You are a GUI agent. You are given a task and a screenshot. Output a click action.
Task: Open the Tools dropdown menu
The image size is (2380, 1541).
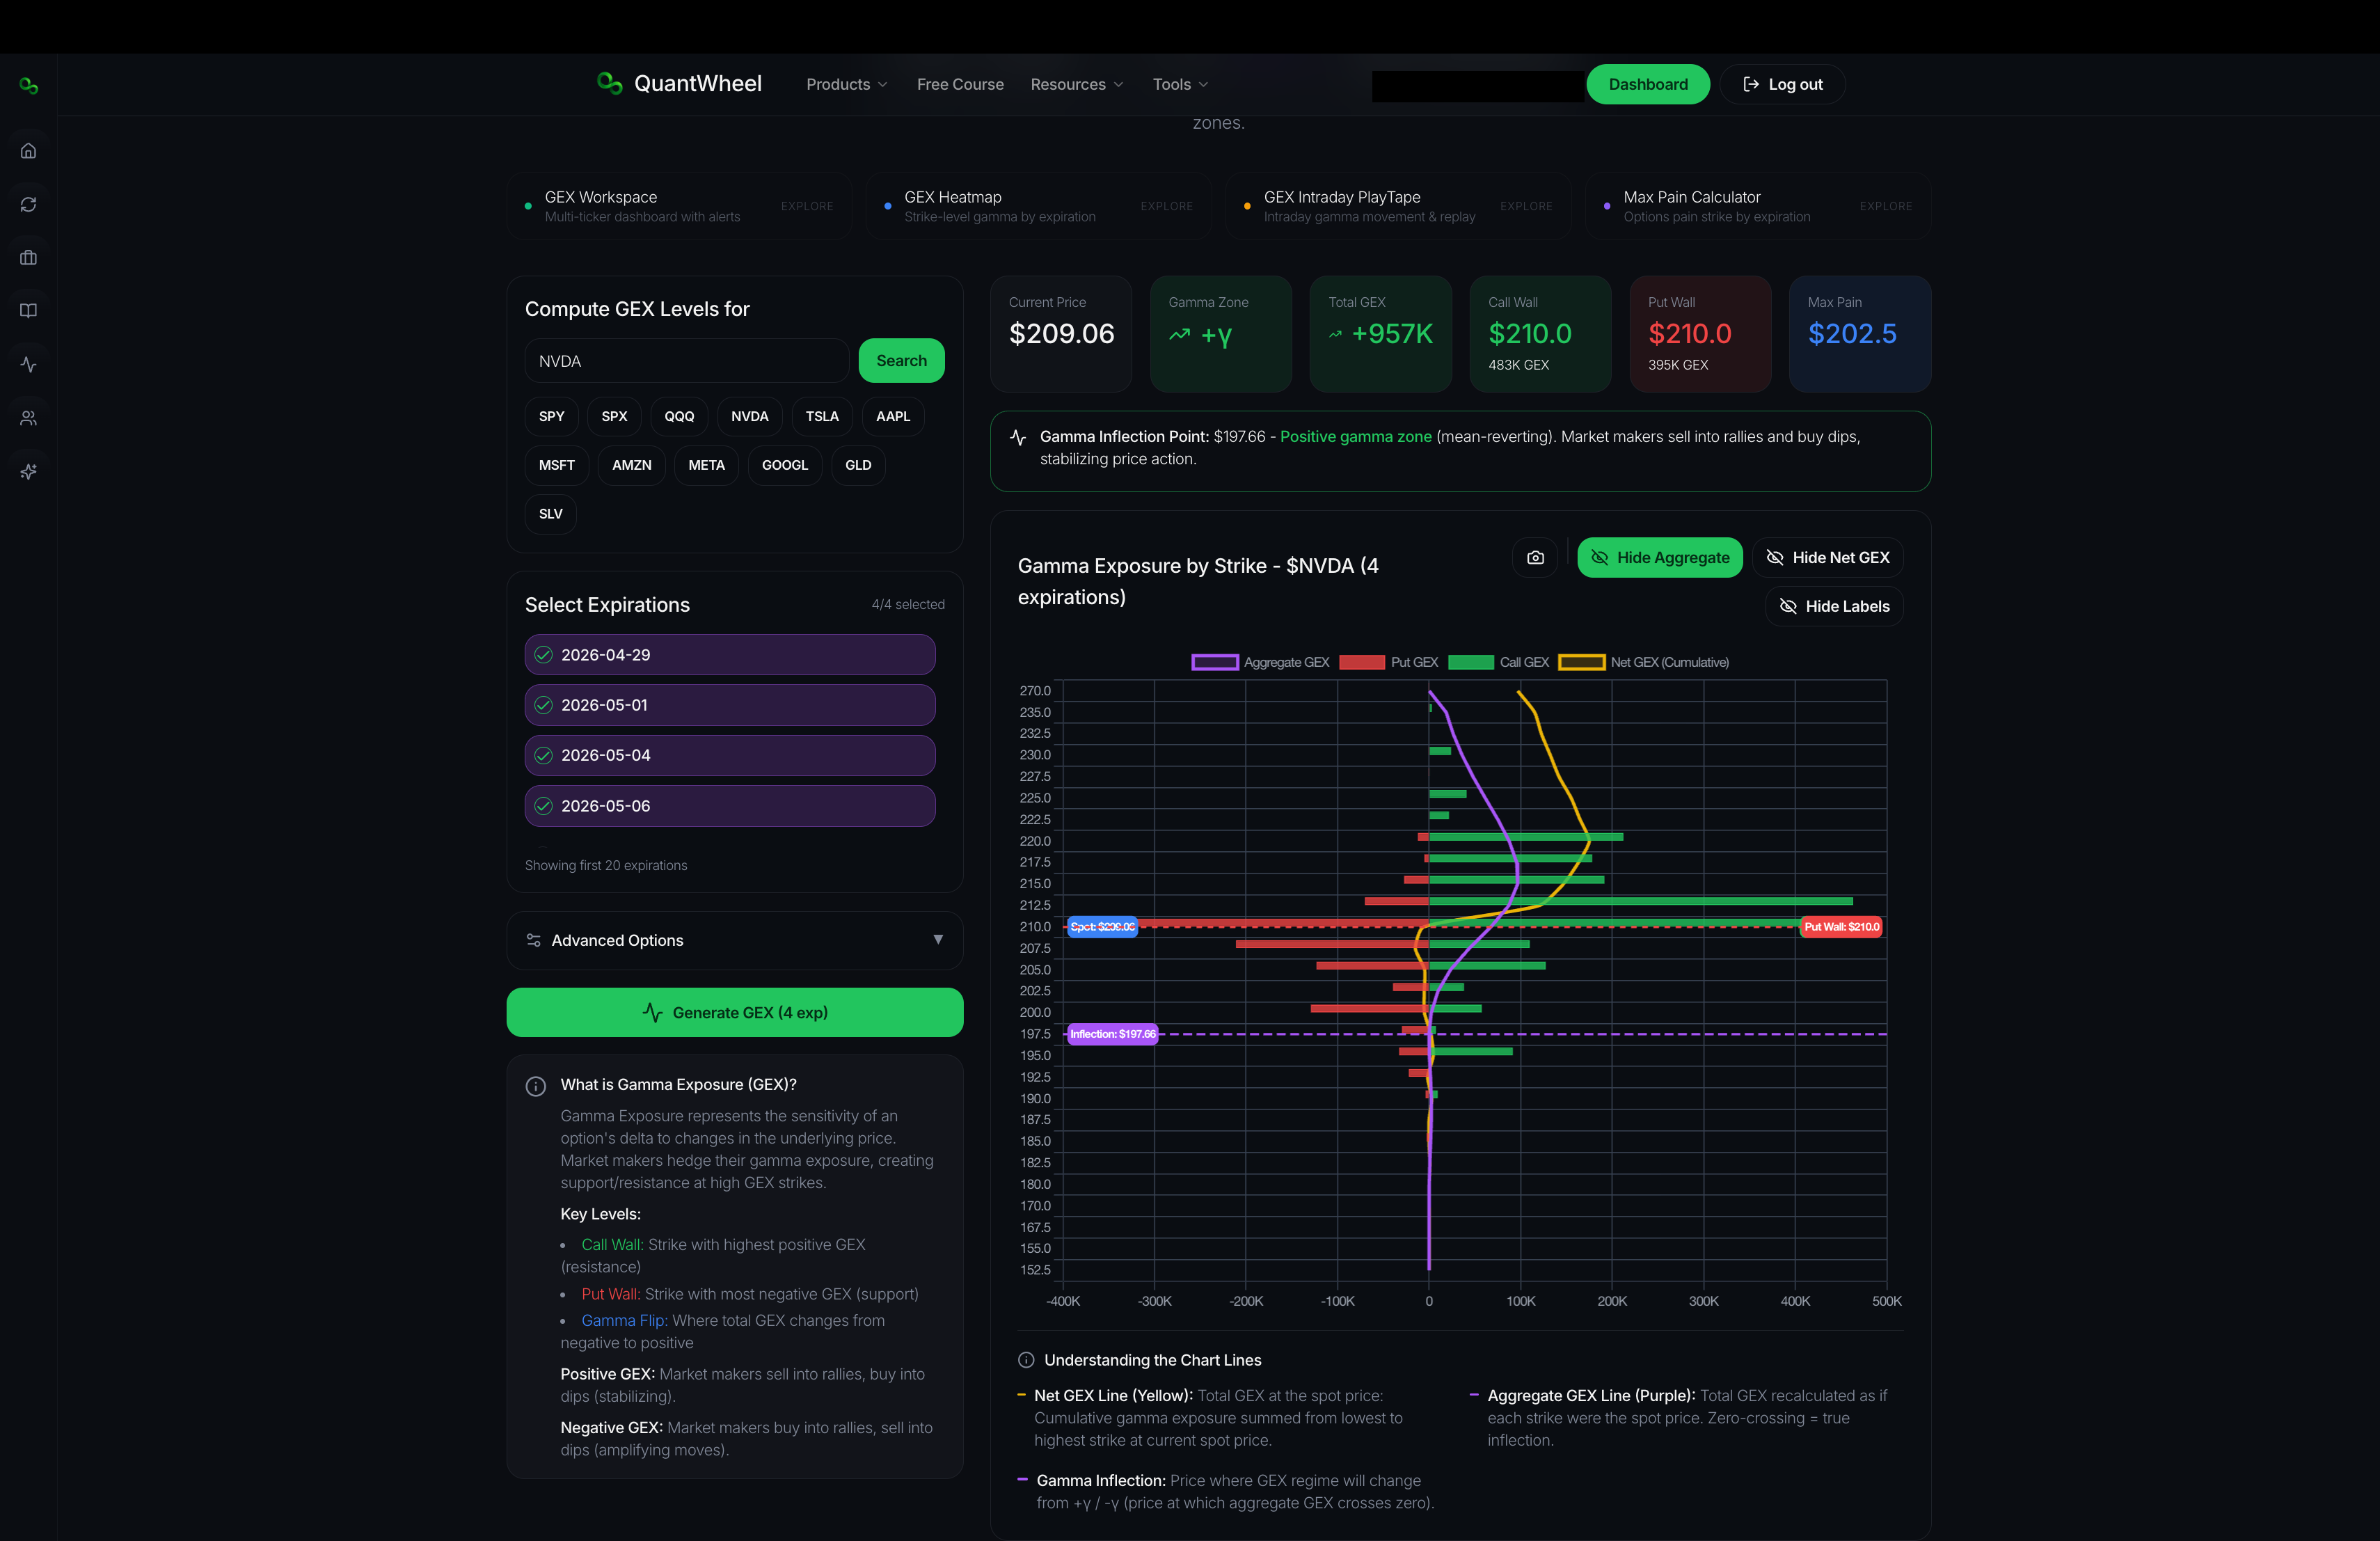point(1180,84)
